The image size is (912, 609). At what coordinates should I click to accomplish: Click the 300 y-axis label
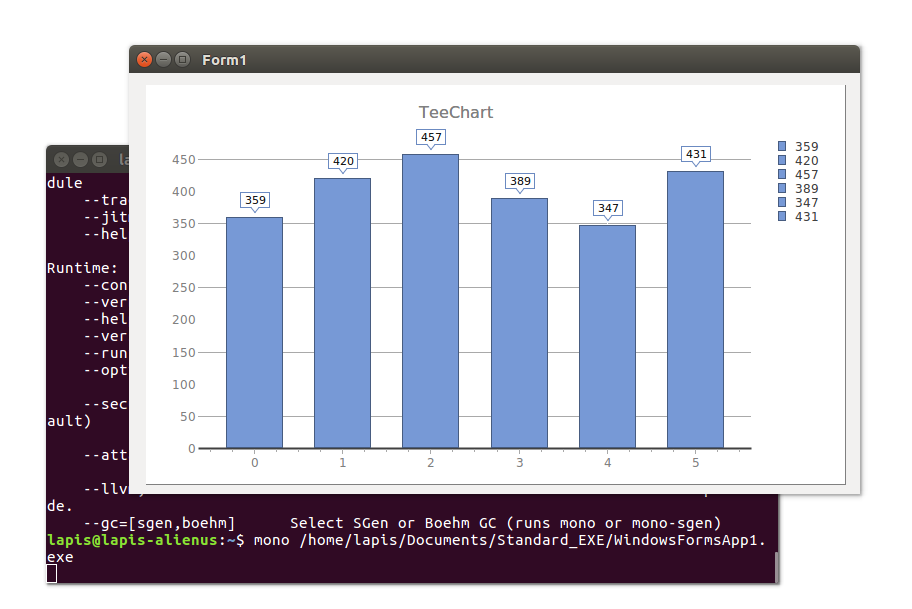coord(184,255)
